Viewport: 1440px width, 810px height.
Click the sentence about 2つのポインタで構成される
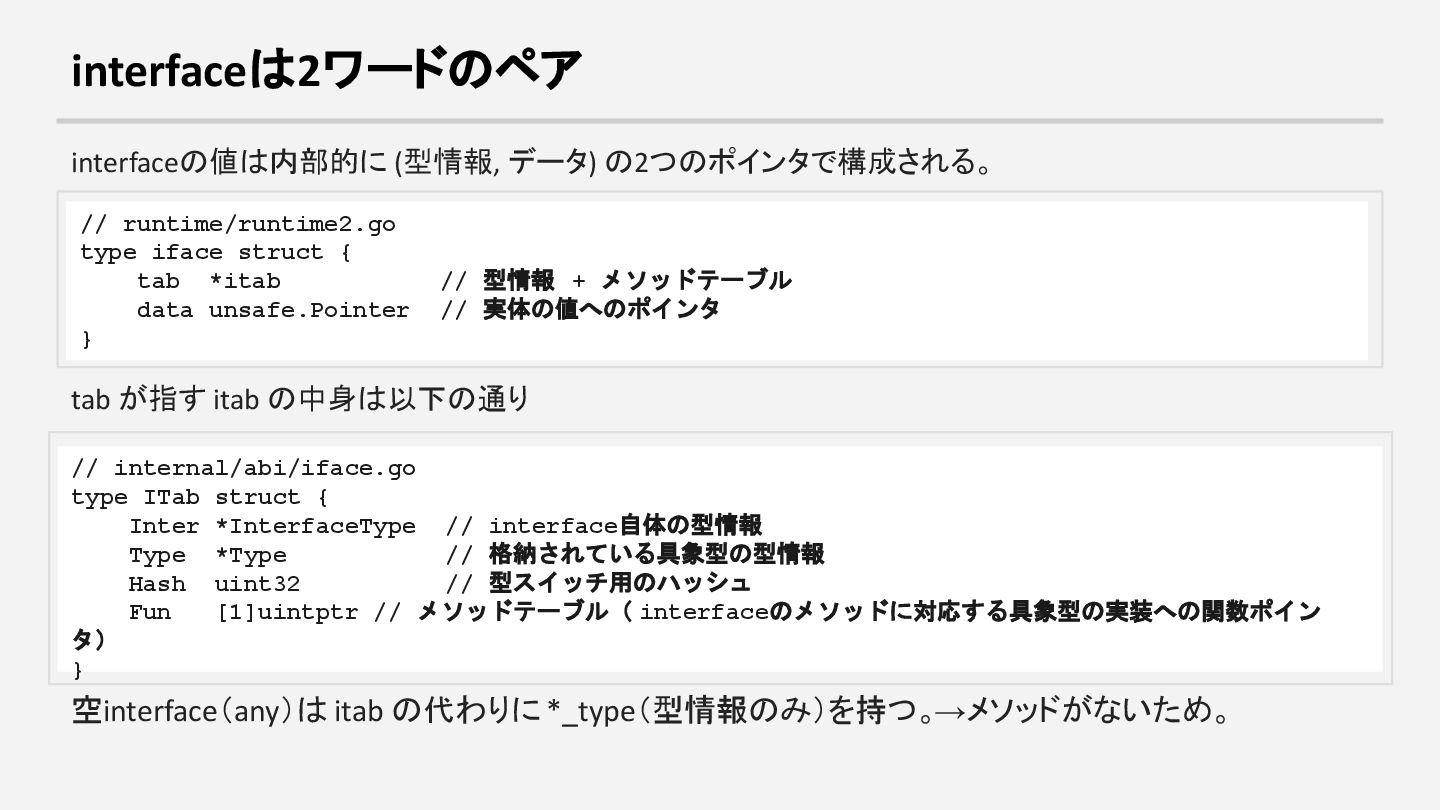tap(531, 161)
